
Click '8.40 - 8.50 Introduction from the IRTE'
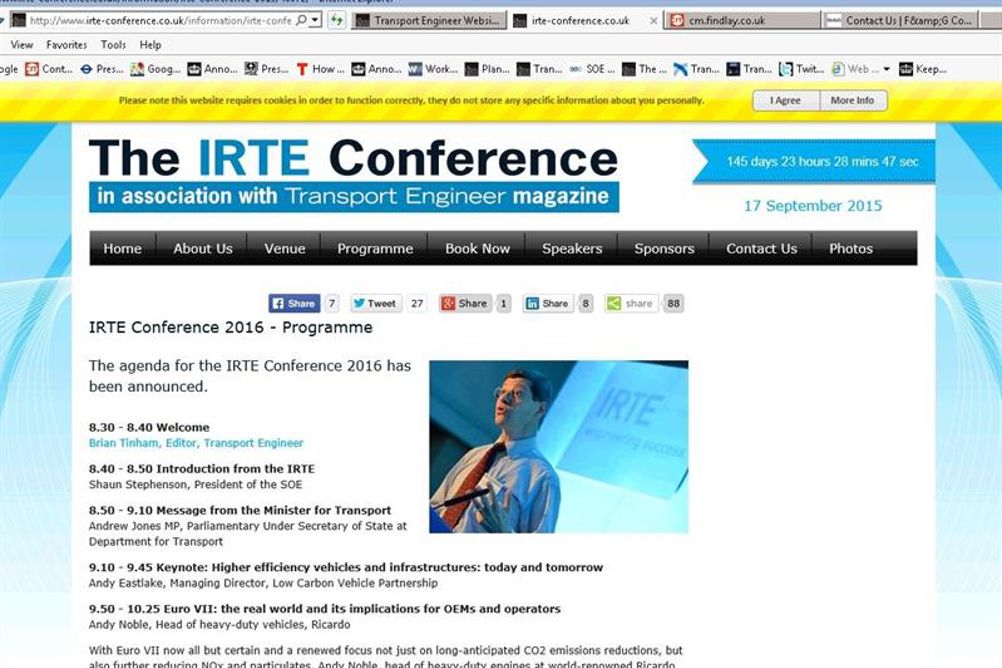[x=202, y=469]
